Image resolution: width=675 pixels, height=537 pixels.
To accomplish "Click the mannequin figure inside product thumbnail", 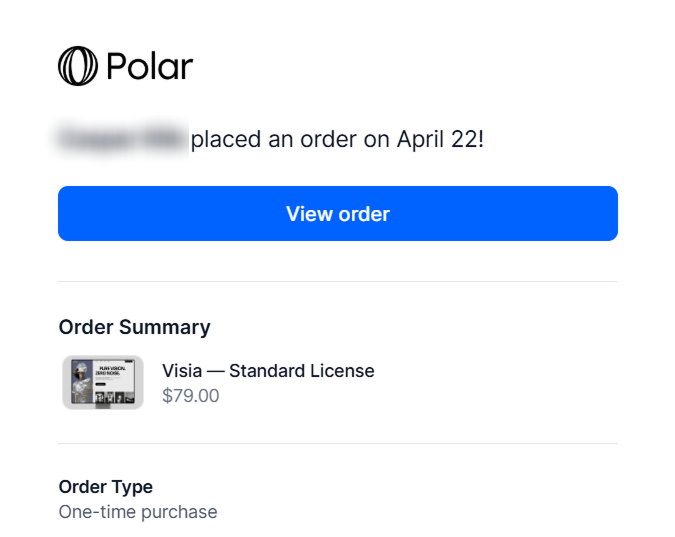I will 82,382.
